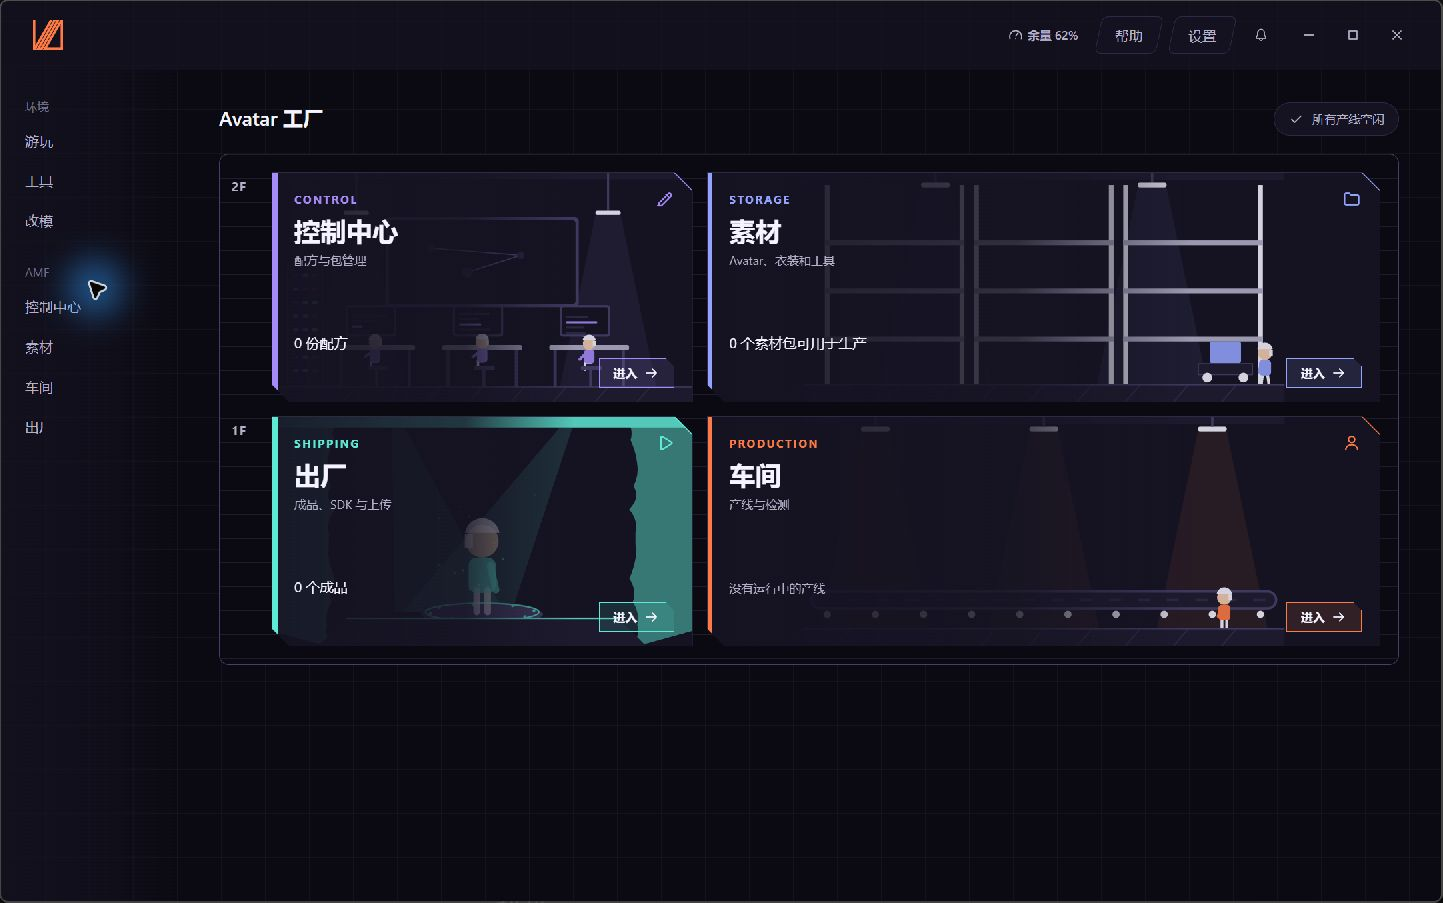The height and width of the screenshot is (903, 1443).
Task: Click 进入 on the 出厂 shipping card
Action: pyautogui.click(x=636, y=617)
